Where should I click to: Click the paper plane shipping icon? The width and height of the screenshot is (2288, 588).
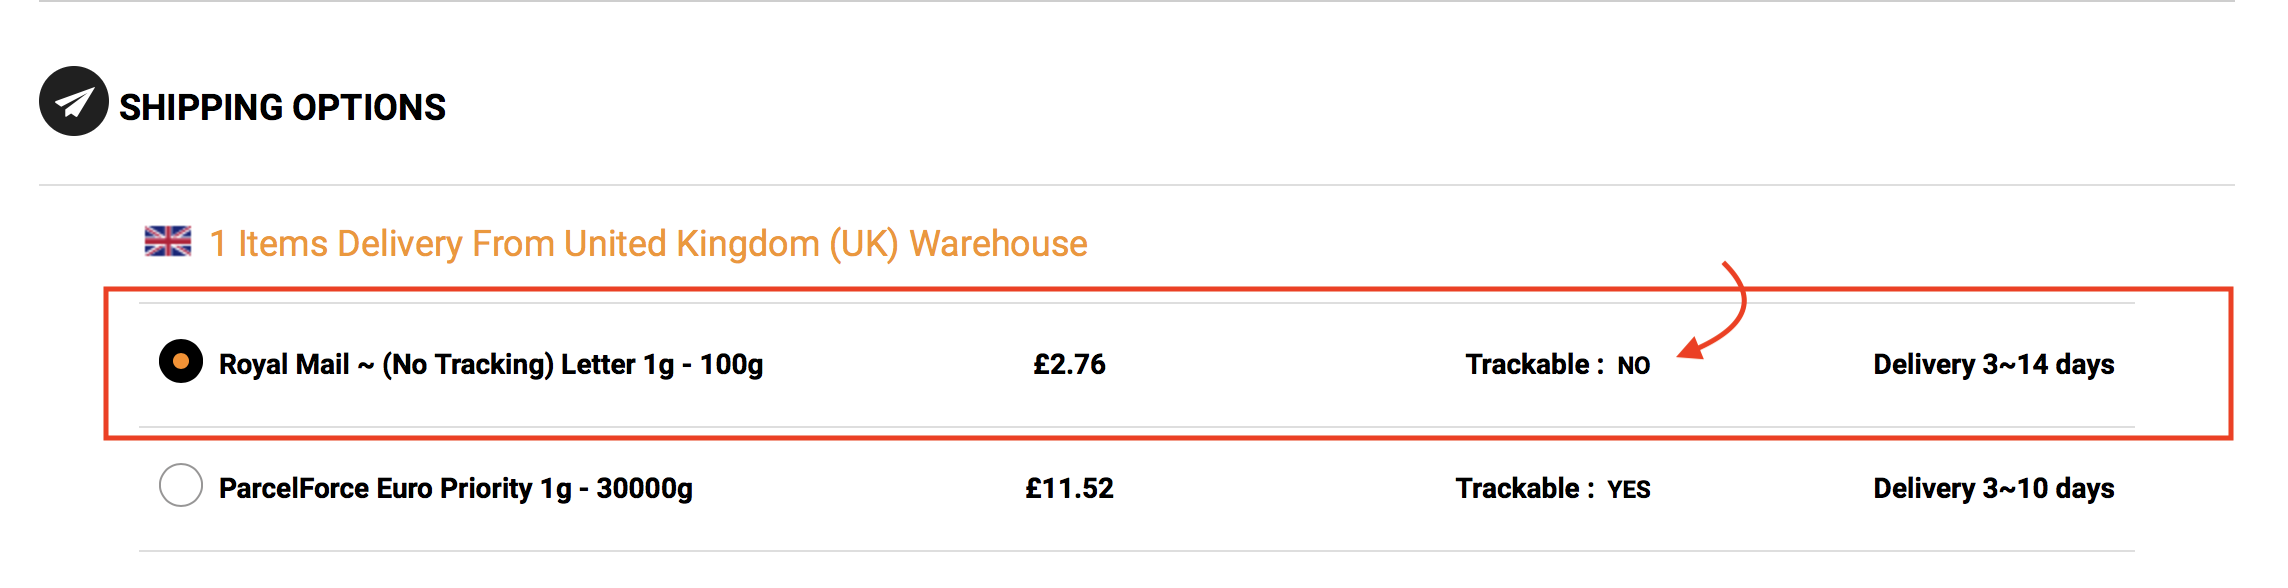[74, 101]
